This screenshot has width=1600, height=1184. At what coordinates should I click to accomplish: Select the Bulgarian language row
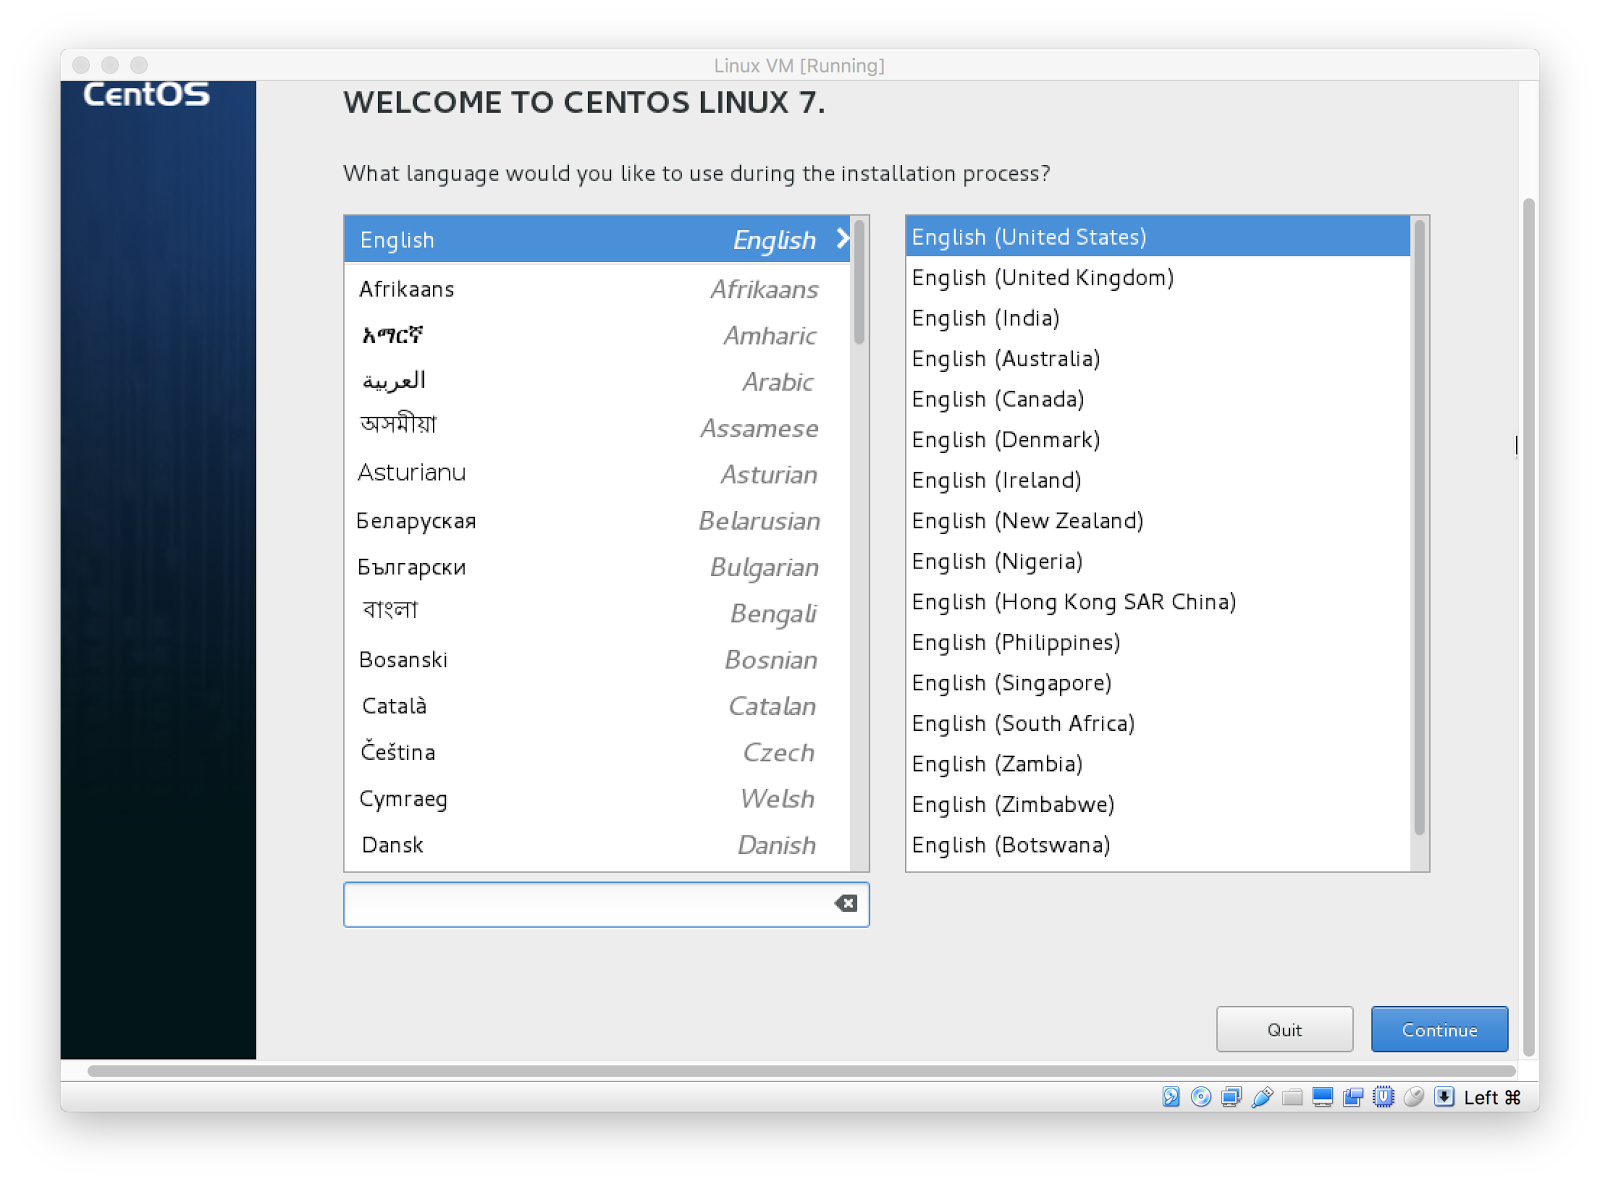pos(597,566)
